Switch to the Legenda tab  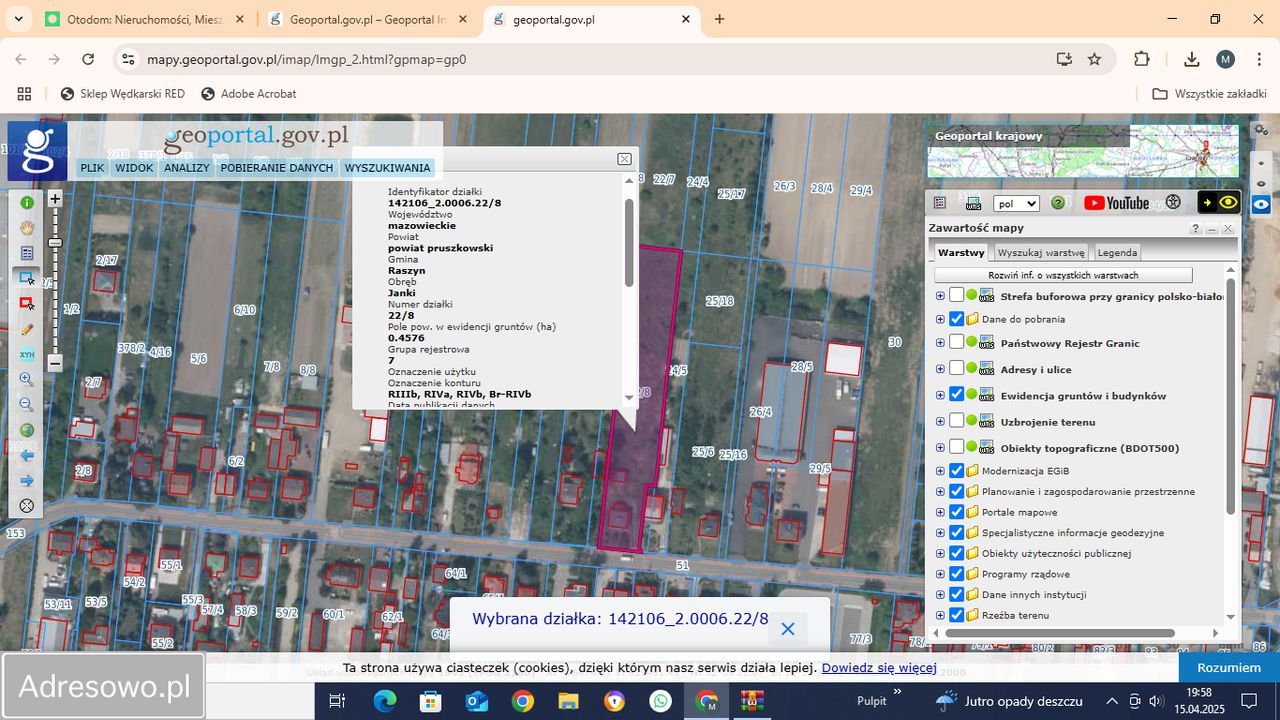[x=1117, y=253]
